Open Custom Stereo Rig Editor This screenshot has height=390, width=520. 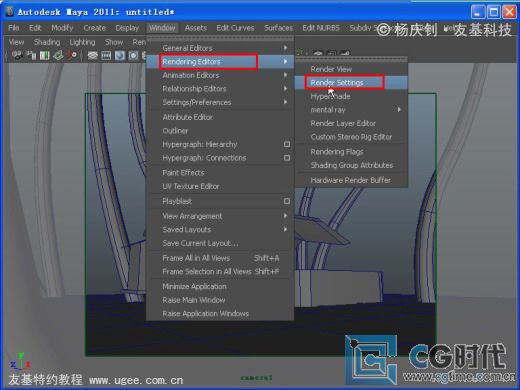tap(351, 137)
